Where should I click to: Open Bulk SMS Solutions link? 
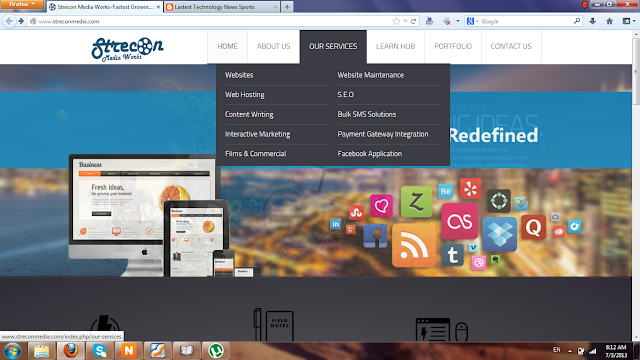367,114
